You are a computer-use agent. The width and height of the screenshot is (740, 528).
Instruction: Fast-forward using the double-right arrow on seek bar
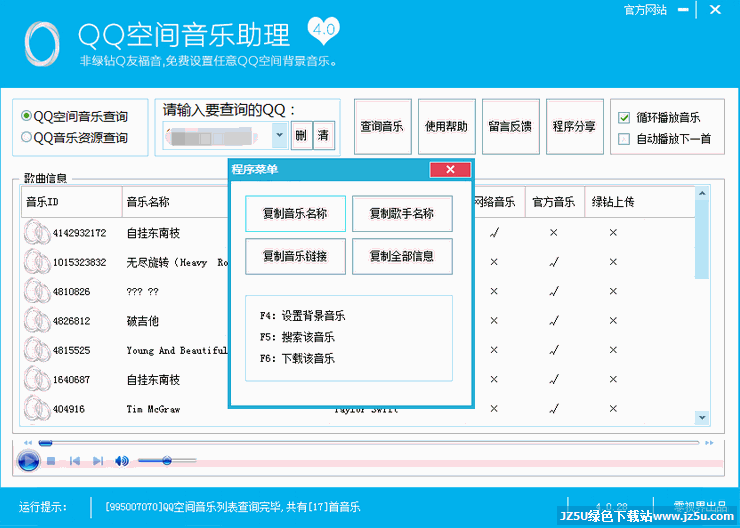[709, 443]
